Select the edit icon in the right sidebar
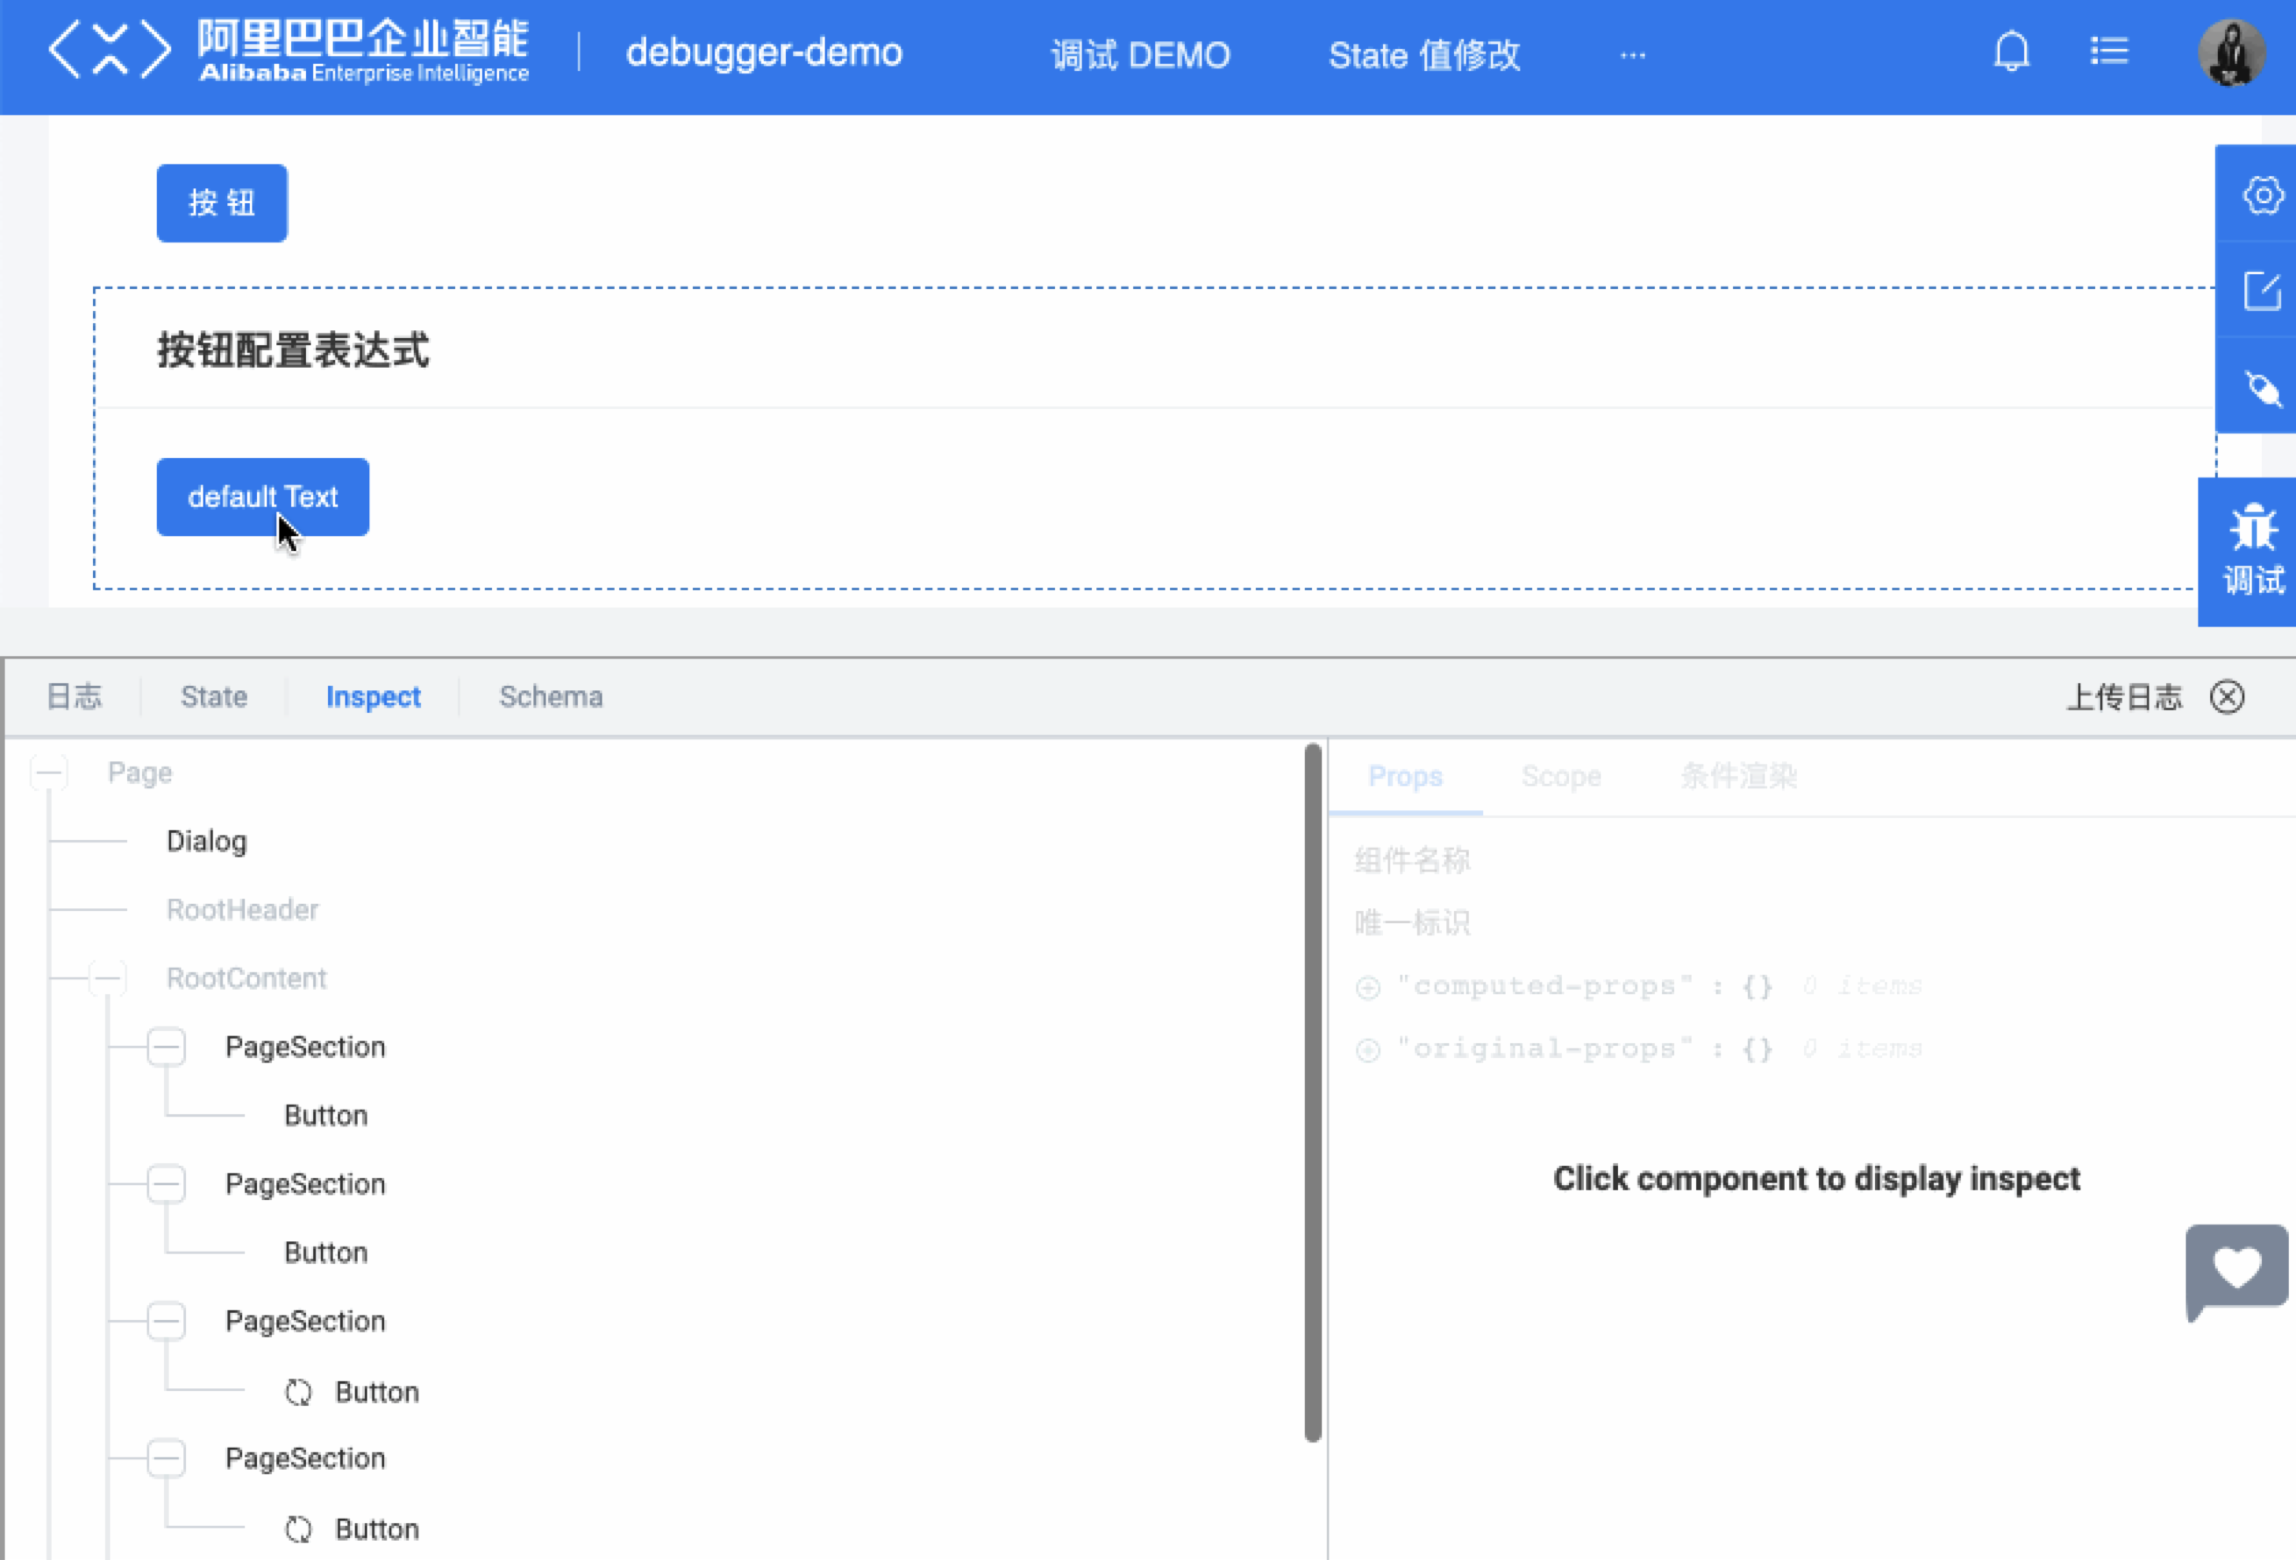 pos(2262,292)
